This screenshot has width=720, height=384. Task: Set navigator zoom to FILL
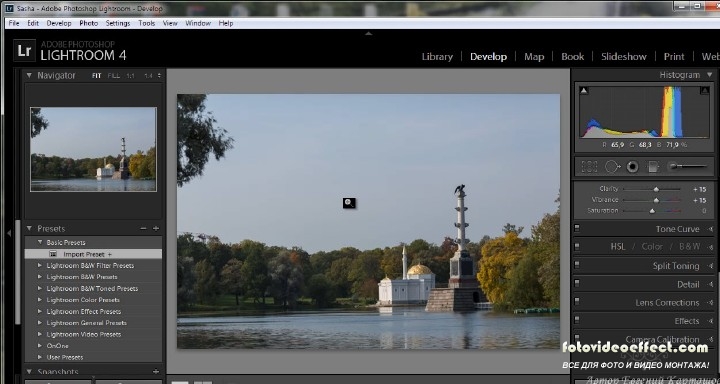tap(113, 76)
